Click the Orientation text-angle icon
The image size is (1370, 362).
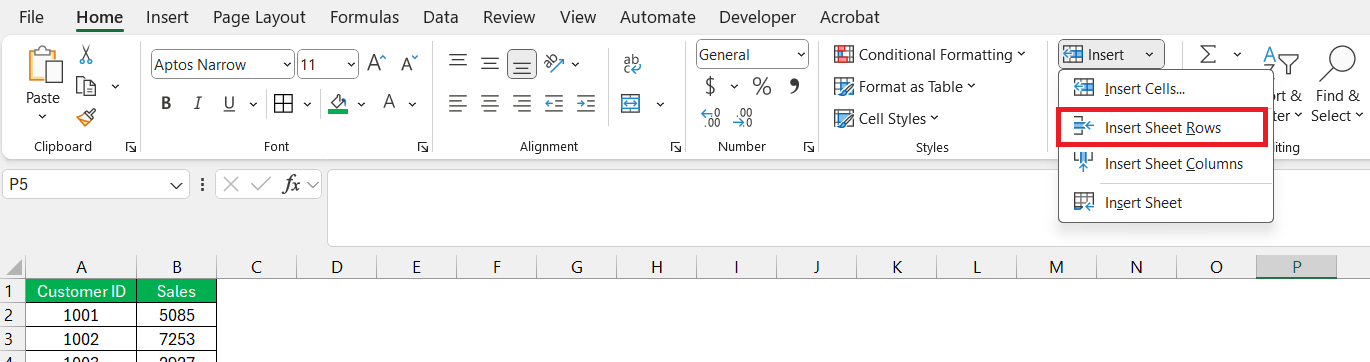click(x=555, y=63)
